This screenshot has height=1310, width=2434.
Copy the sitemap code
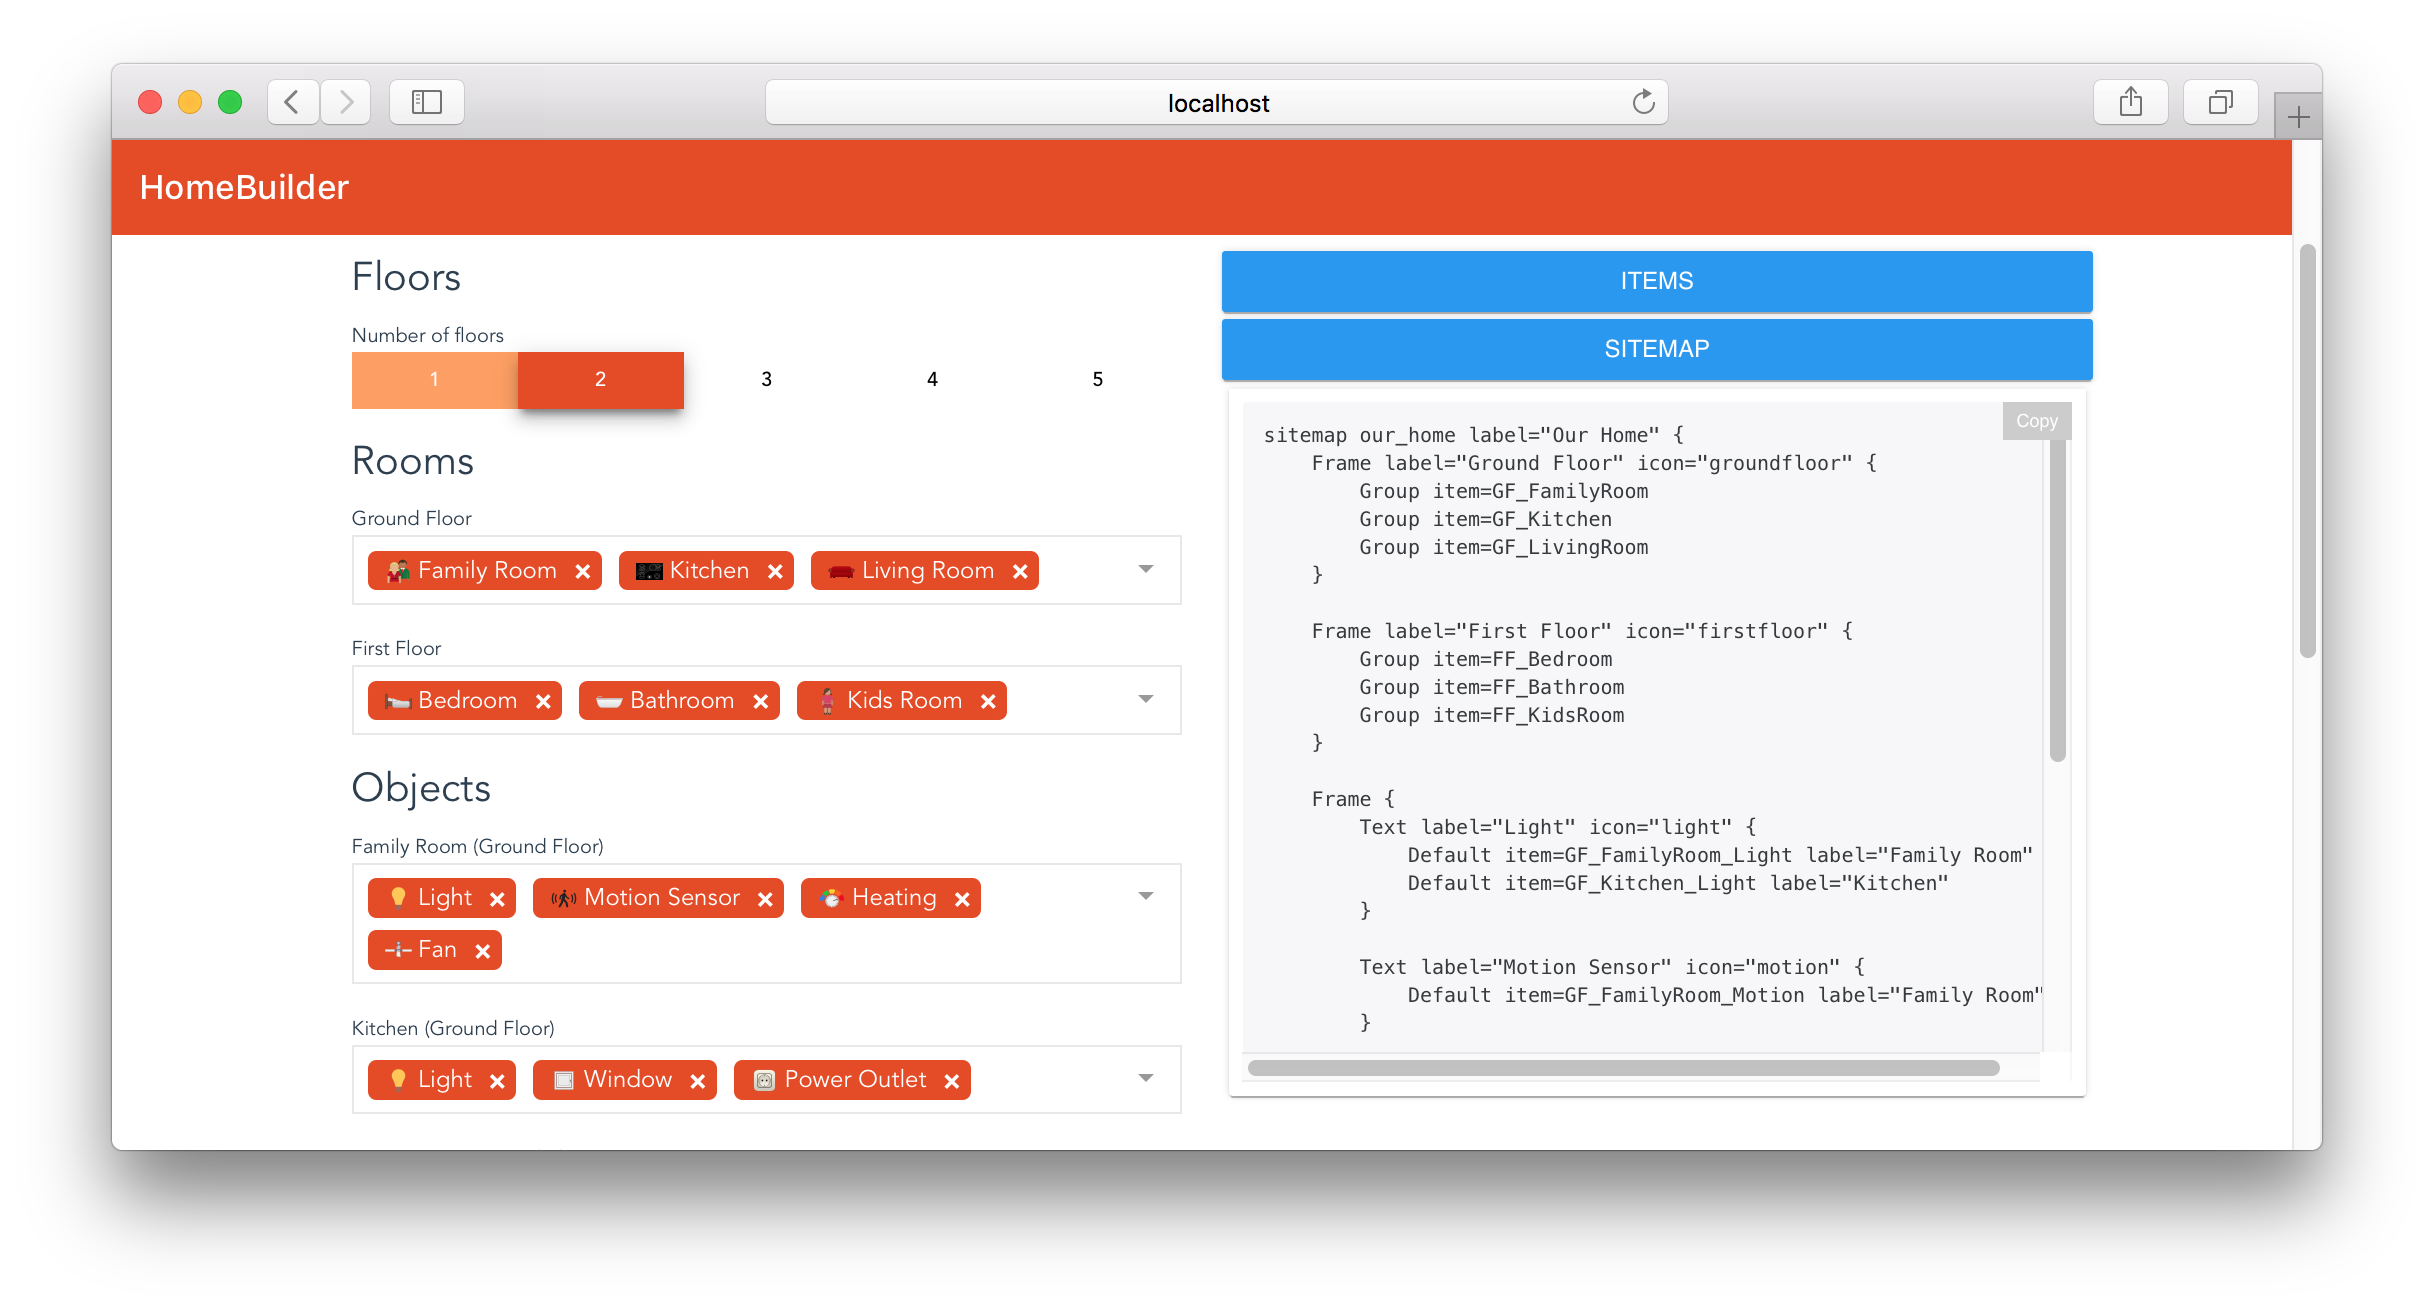click(2036, 421)
